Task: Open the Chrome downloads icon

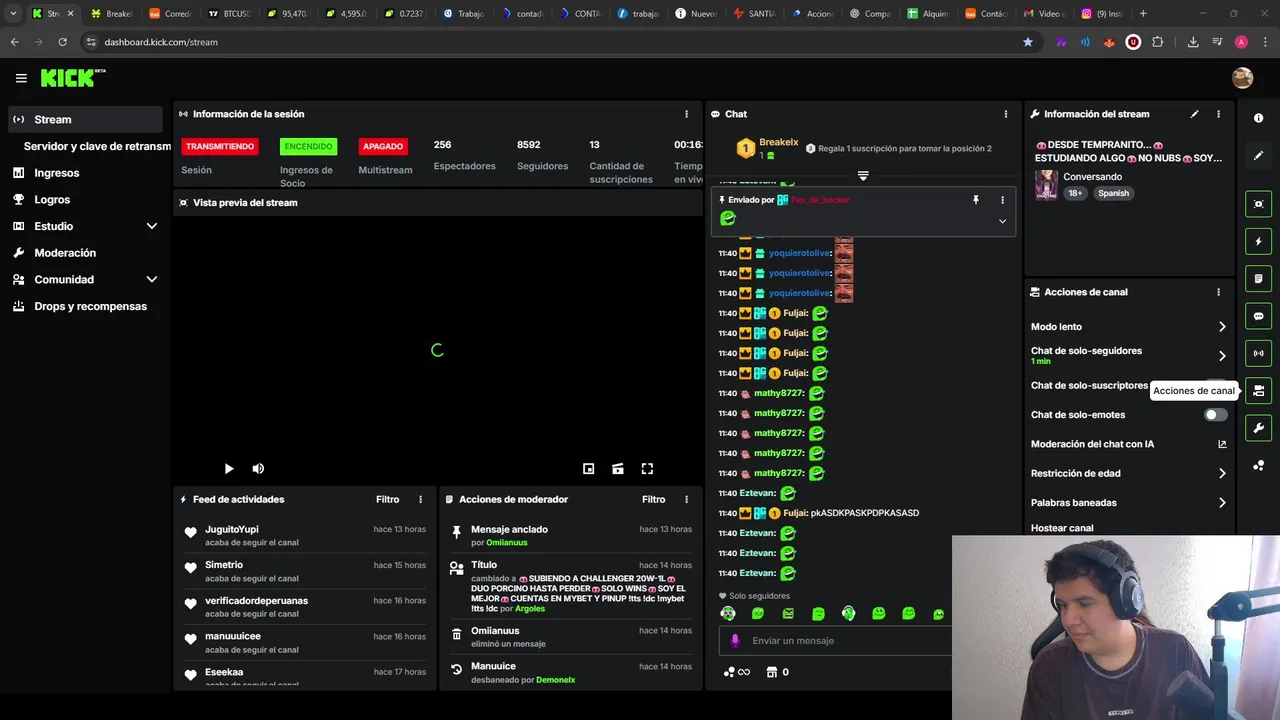Action: coord(1193,42)
